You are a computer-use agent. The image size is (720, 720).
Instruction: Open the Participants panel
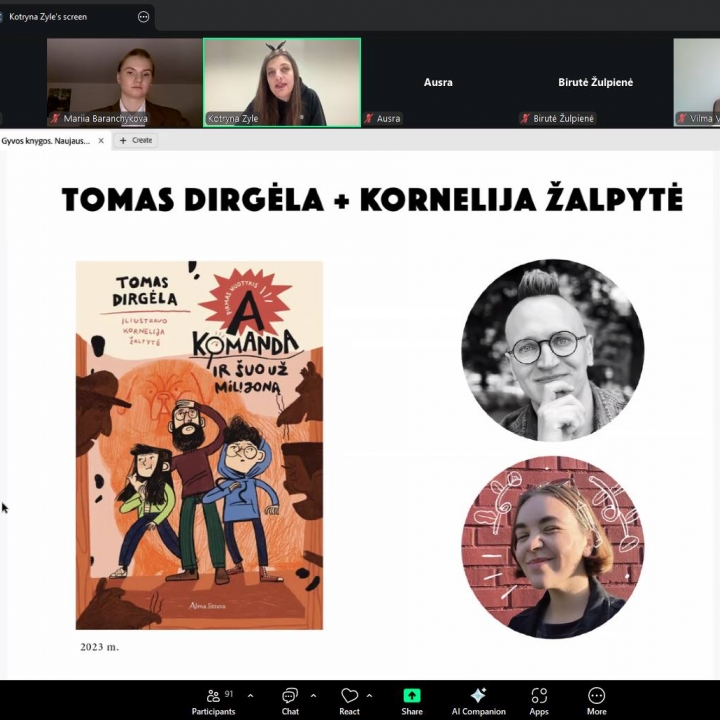213,699
